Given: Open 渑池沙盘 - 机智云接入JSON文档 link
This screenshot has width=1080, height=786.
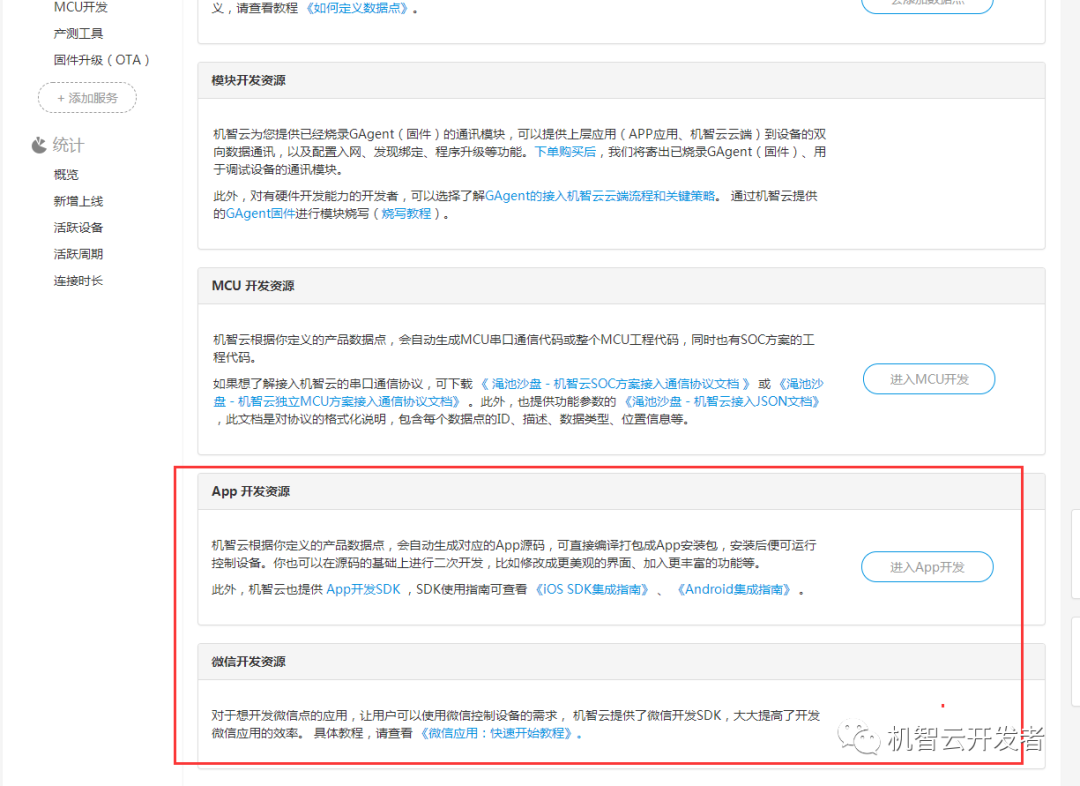Looking at the screenshot, I should (723, 402).
